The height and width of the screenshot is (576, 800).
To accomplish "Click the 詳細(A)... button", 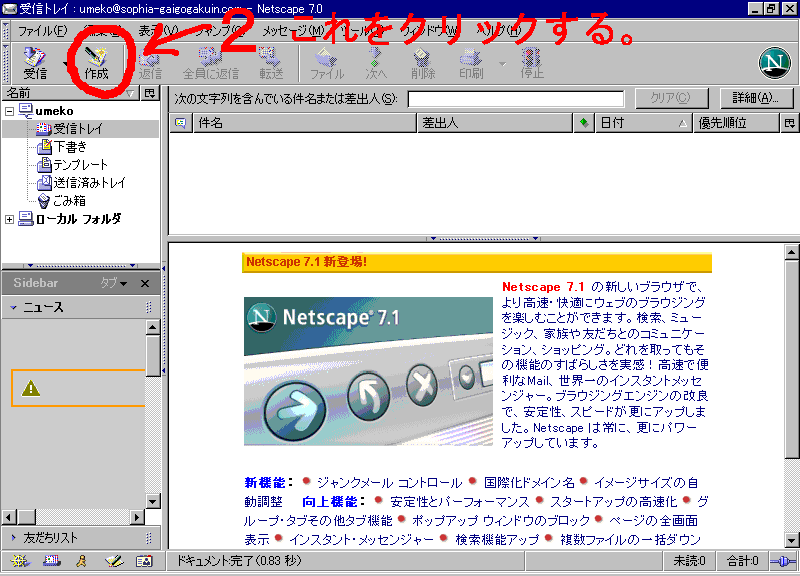I will tap(755, 98).
